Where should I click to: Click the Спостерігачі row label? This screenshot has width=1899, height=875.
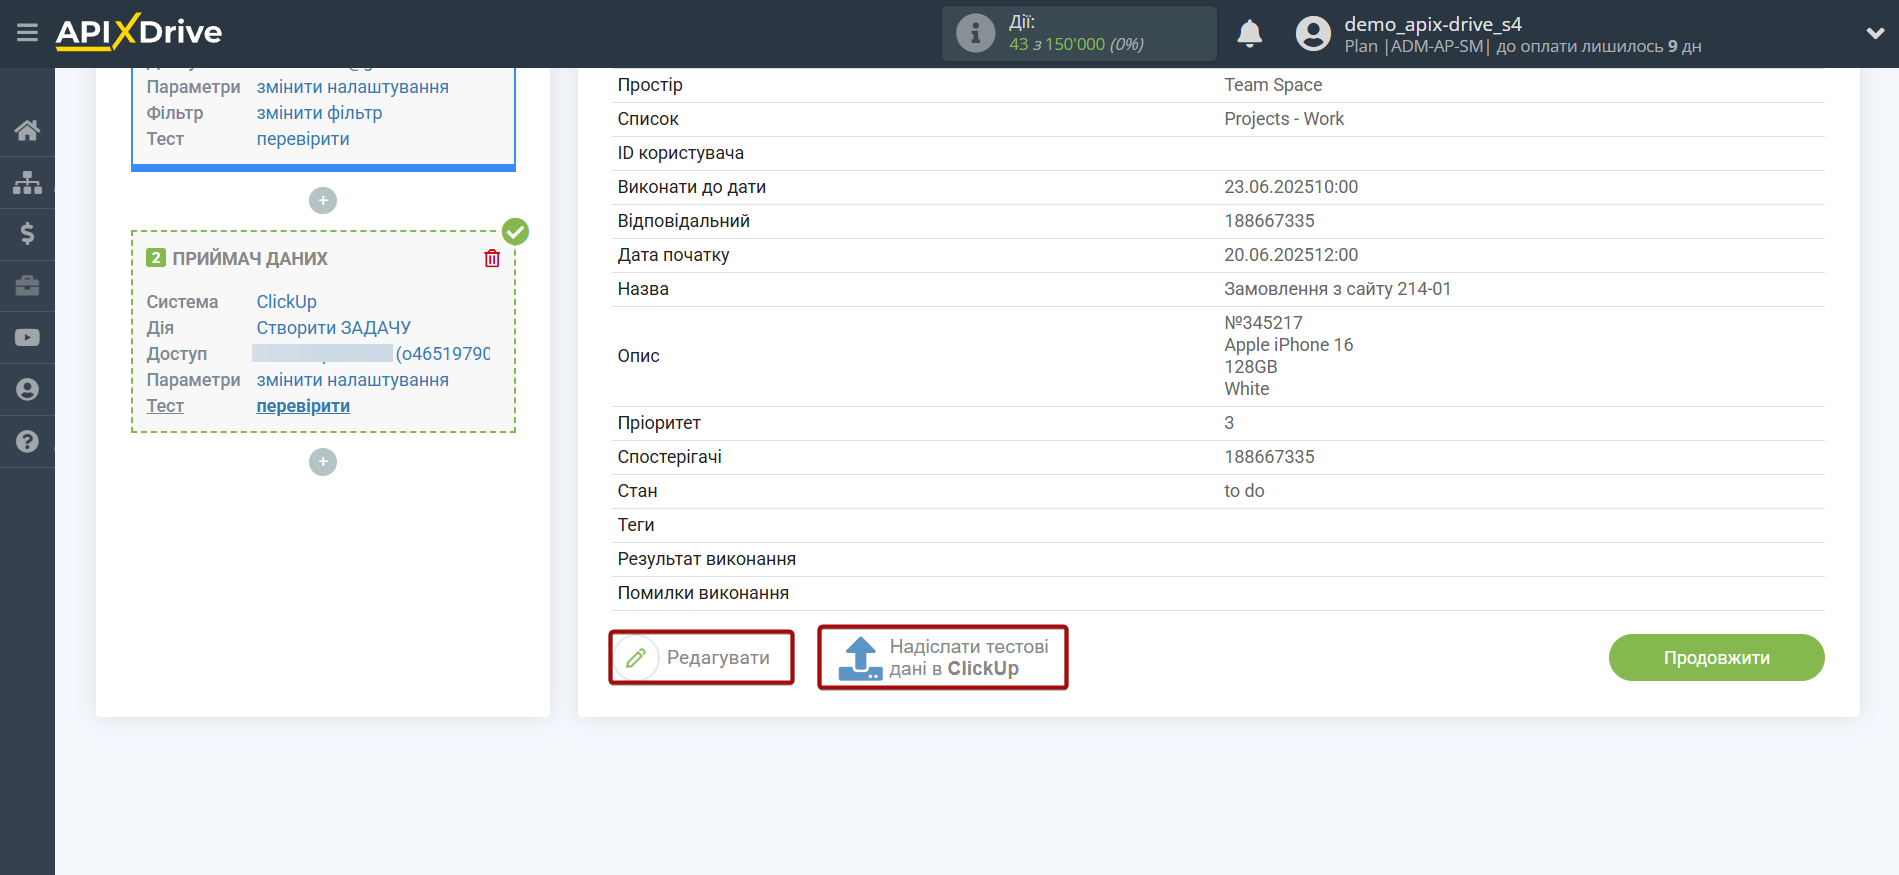point(669,457)
